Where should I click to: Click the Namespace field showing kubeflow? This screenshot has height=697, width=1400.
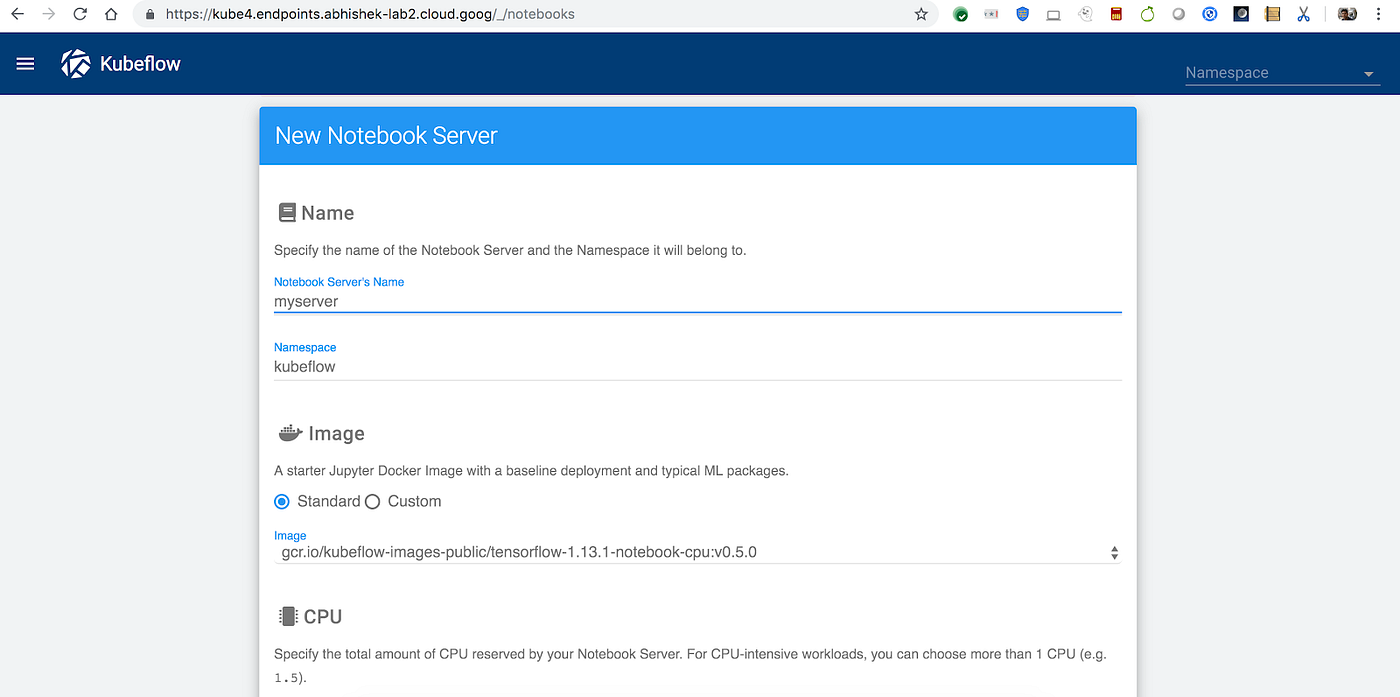coord(698,367)
